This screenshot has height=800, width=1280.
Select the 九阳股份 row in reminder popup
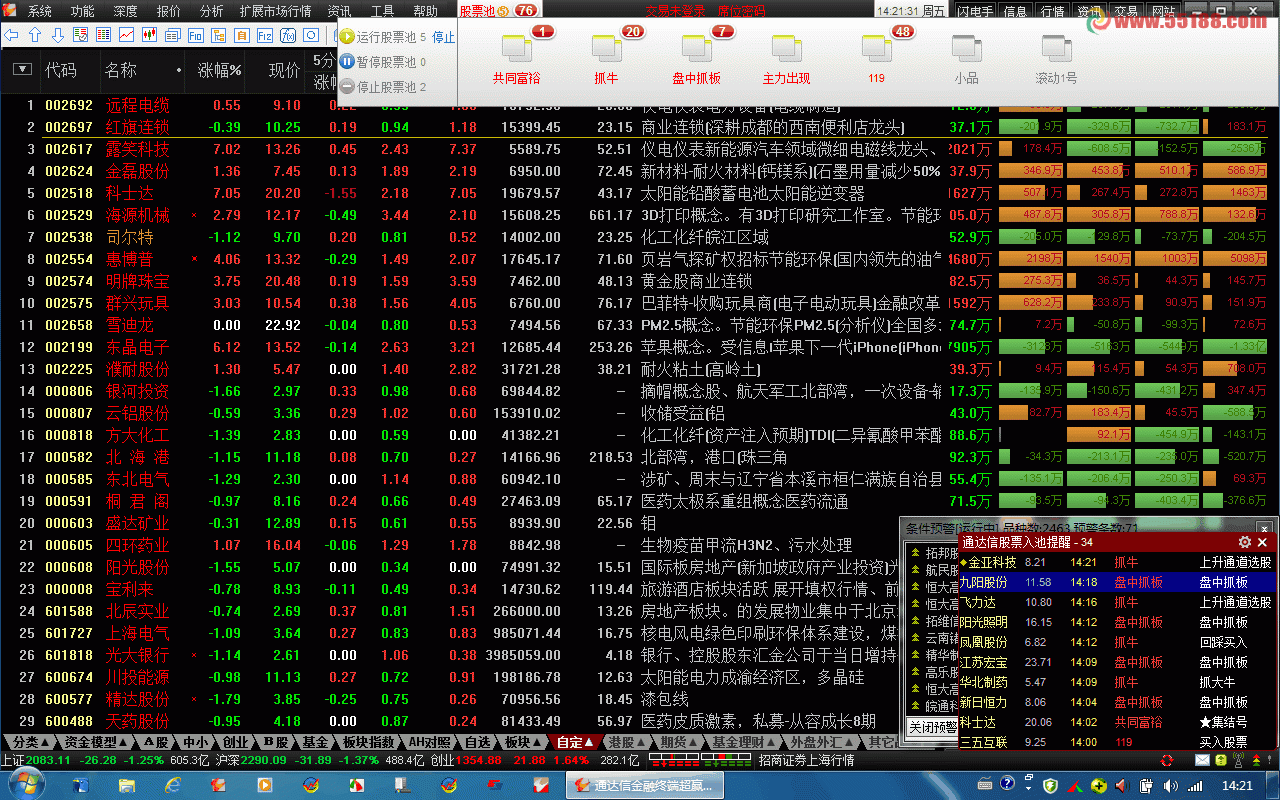point(1117,582)
